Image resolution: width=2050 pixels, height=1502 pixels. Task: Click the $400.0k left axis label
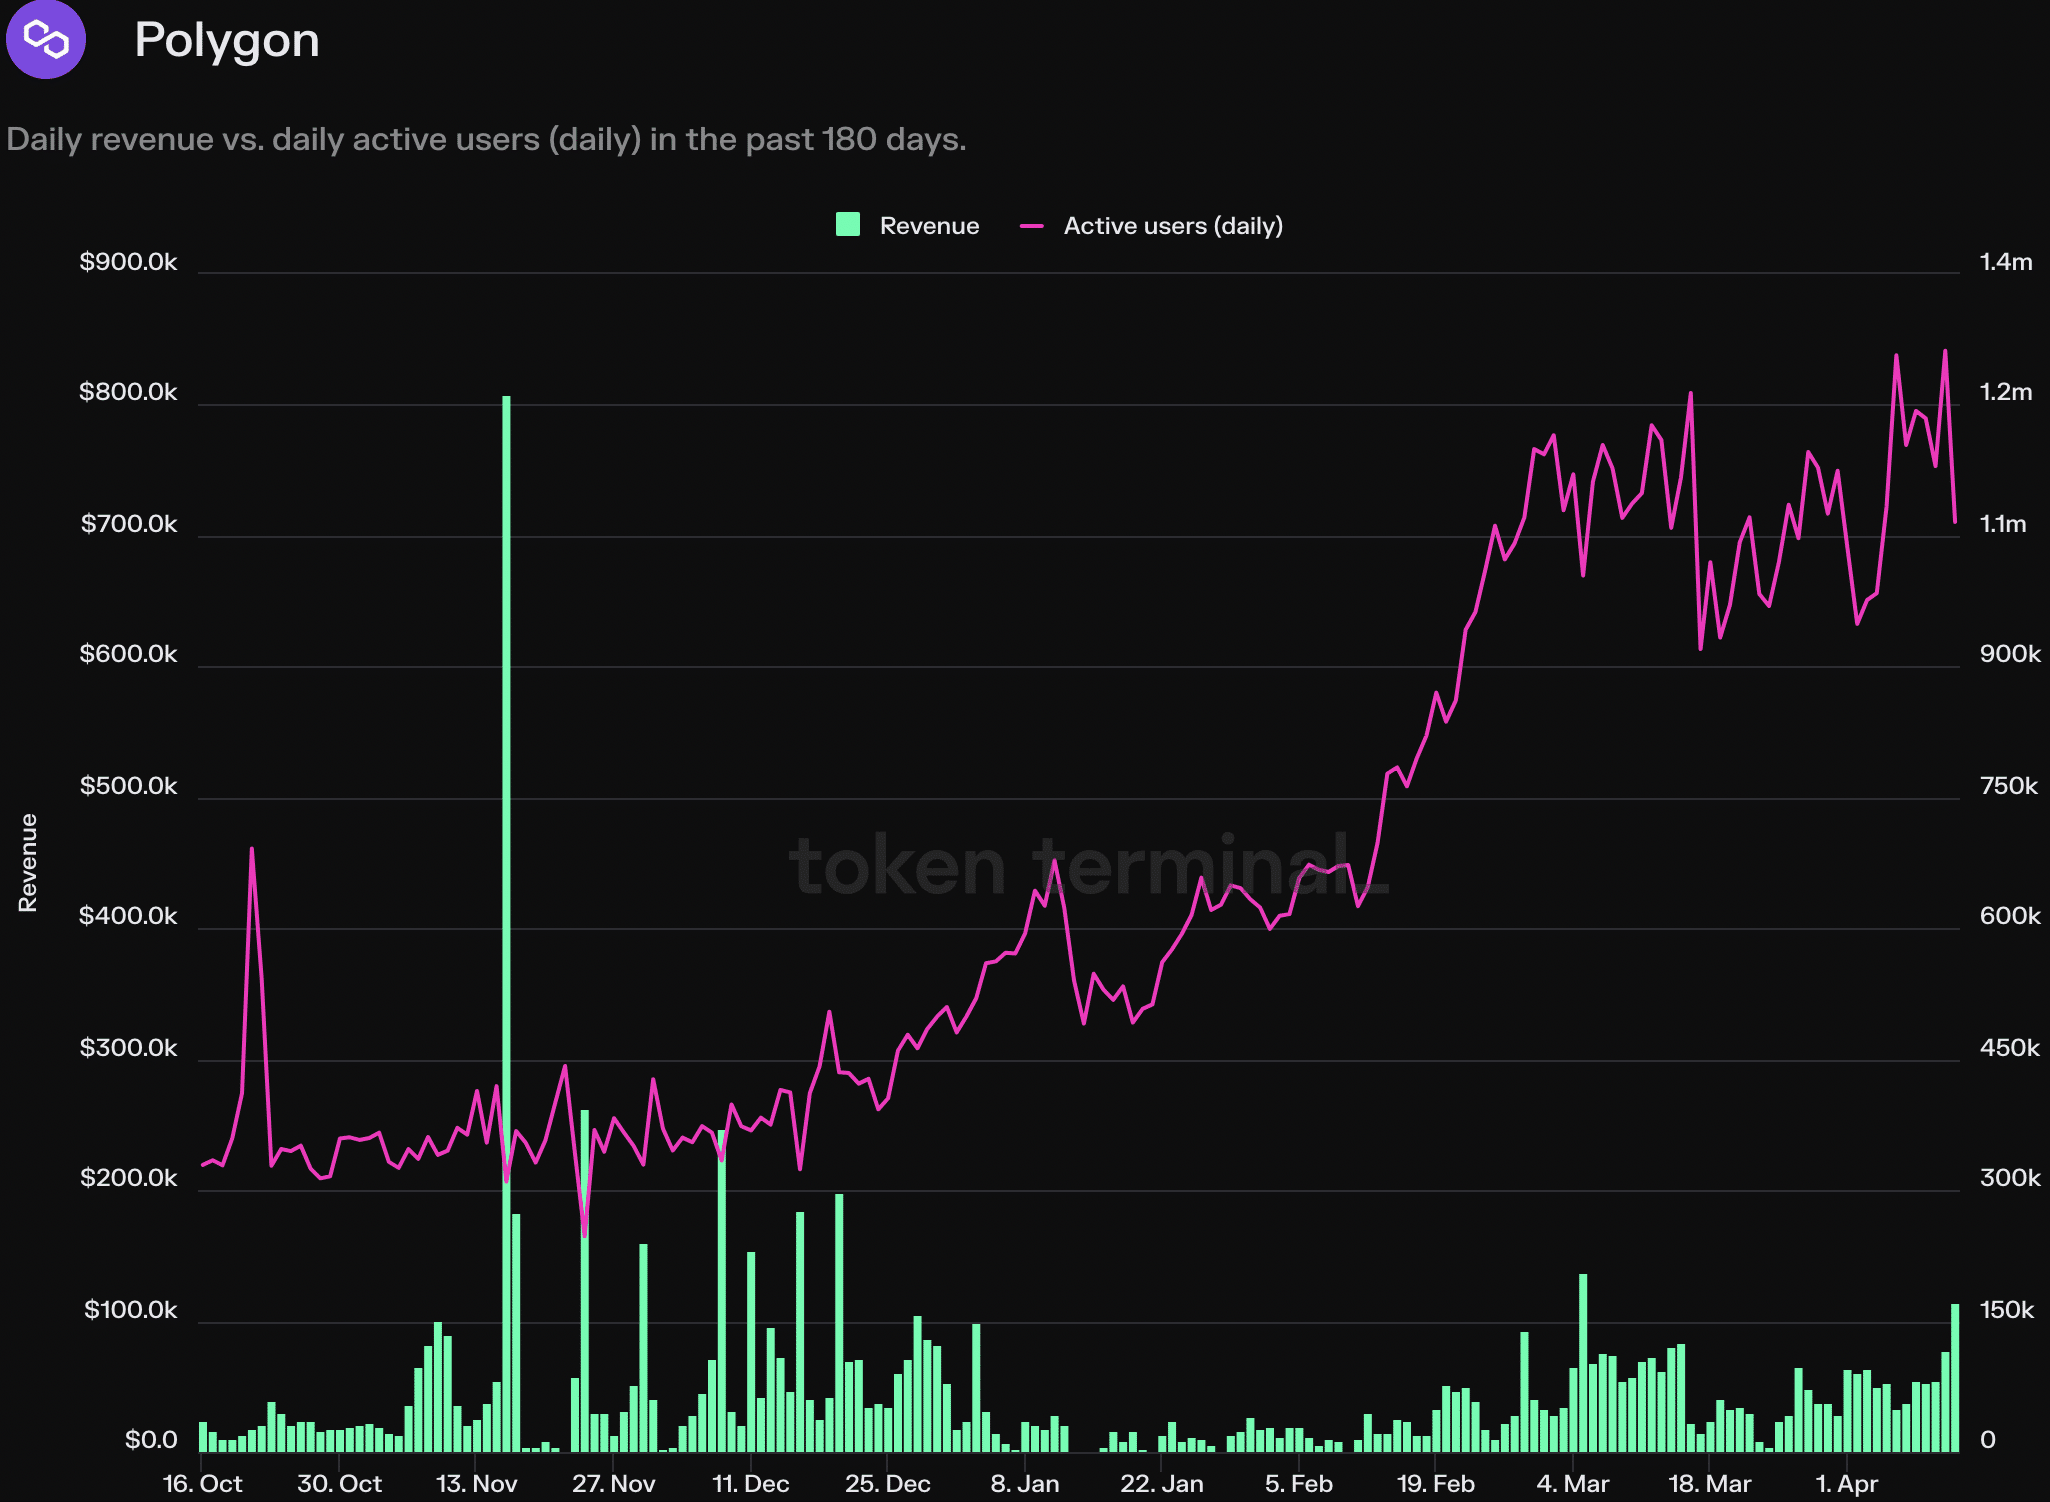point(128,916)
